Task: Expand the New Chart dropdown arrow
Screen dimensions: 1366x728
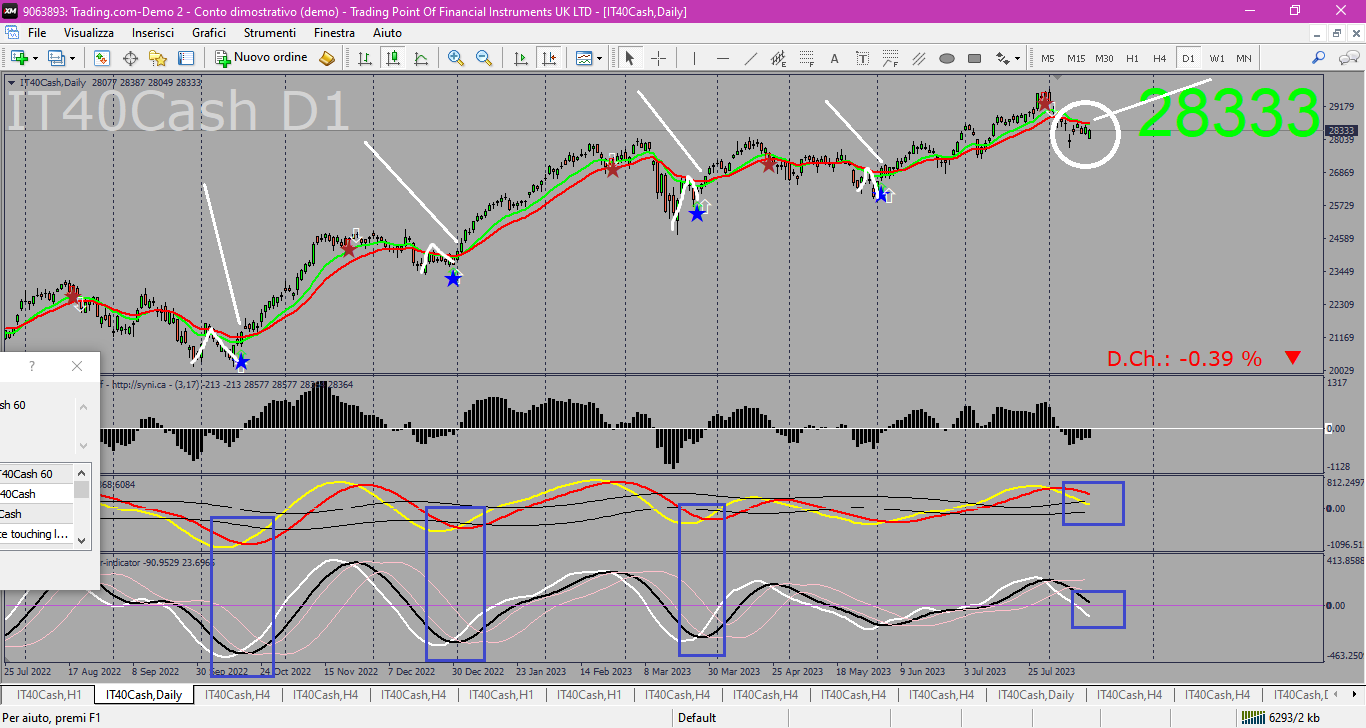Action: 35,58
